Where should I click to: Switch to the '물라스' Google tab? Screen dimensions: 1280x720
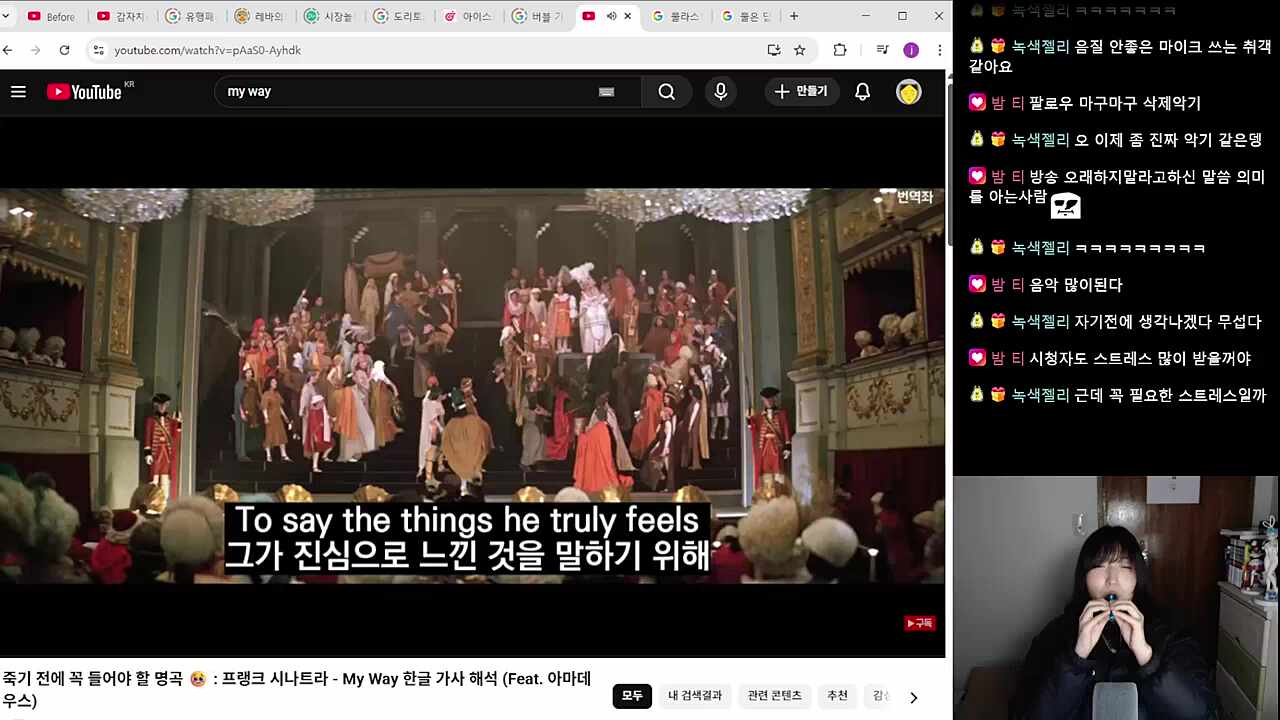pyautogui.click(x=676, y=16)
